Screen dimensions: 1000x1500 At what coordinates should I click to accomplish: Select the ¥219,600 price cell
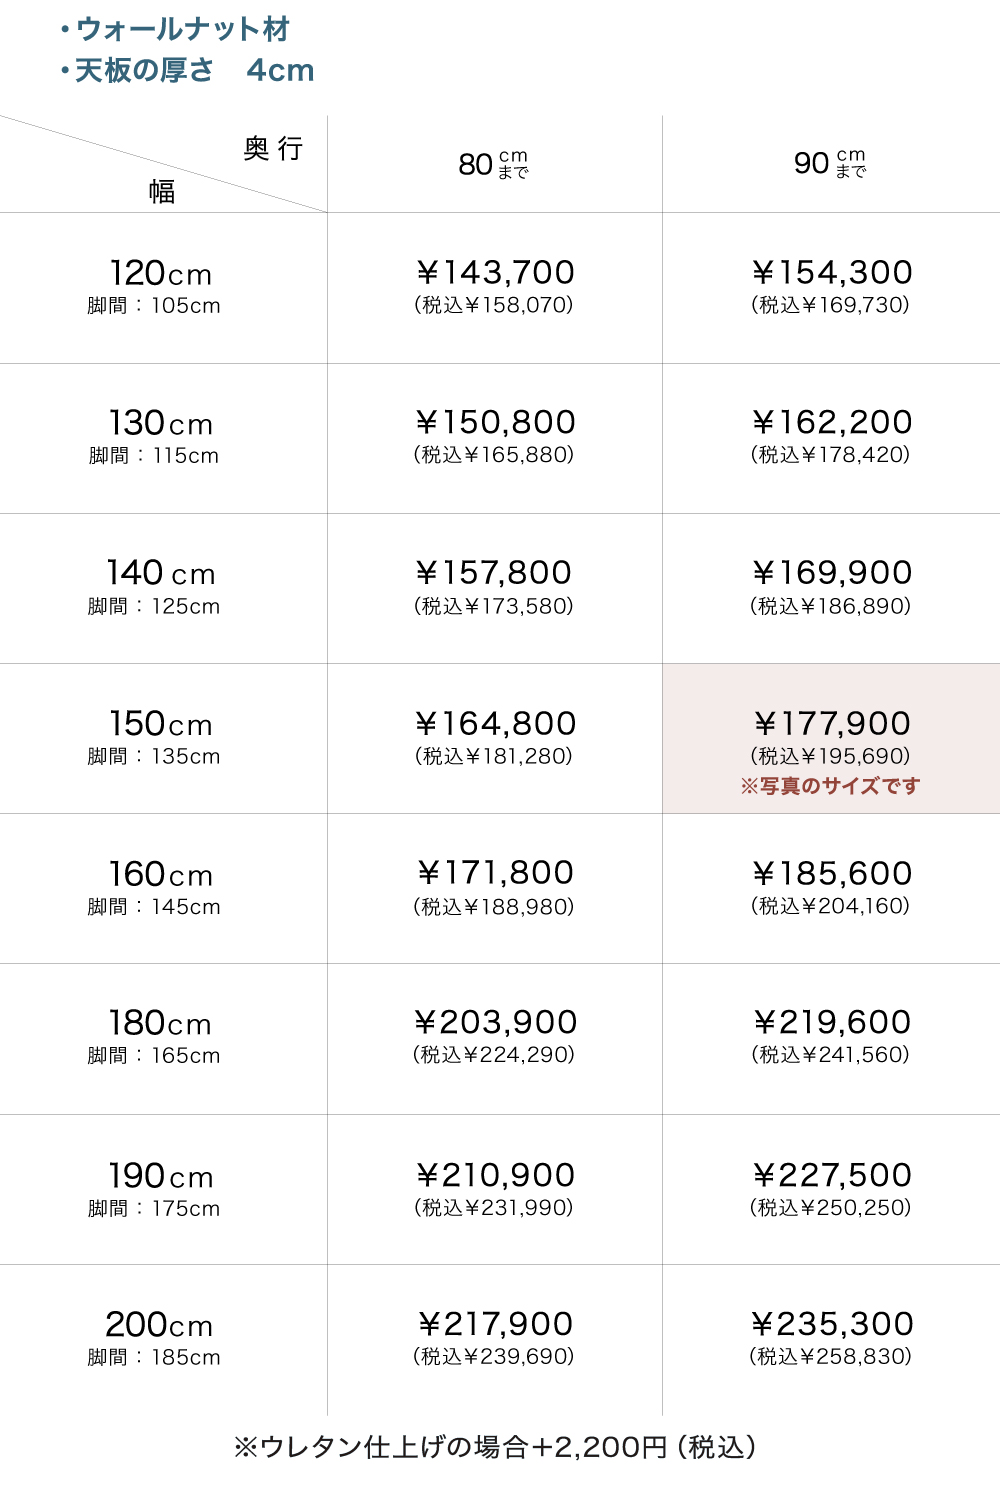pos(831,1037)
